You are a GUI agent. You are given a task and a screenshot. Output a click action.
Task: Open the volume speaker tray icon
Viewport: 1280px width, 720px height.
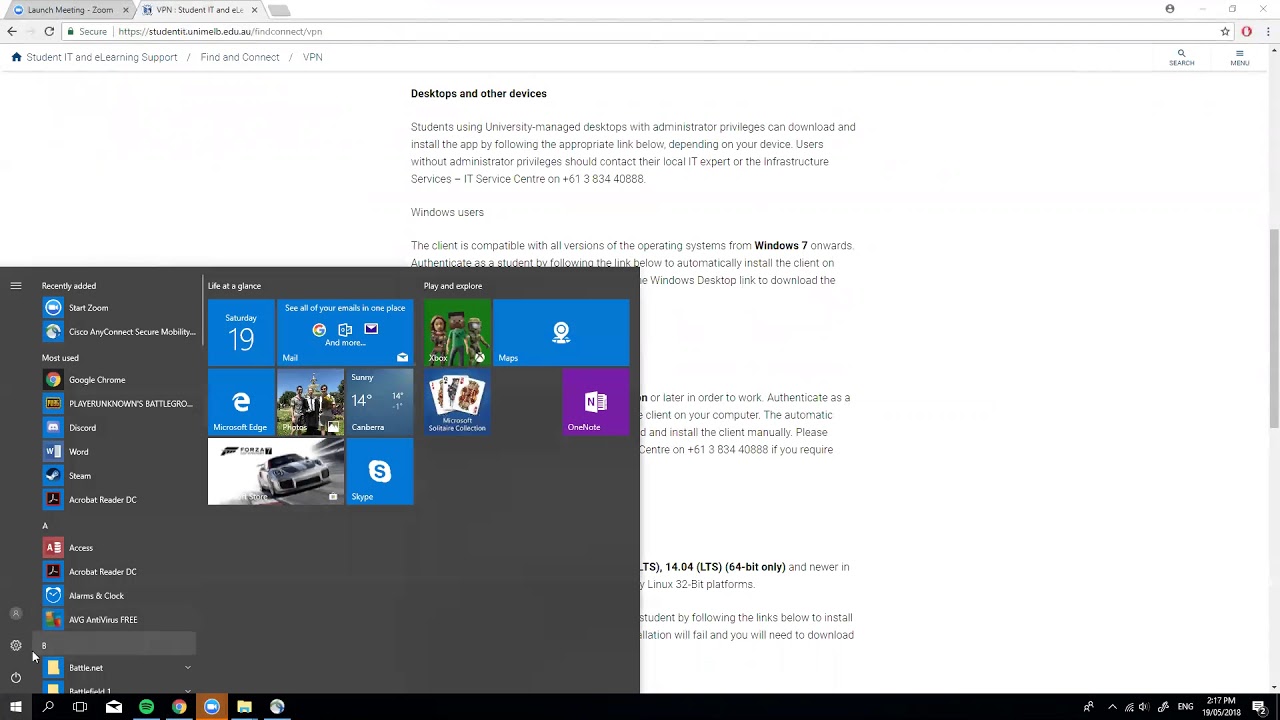click(1144, 707)
